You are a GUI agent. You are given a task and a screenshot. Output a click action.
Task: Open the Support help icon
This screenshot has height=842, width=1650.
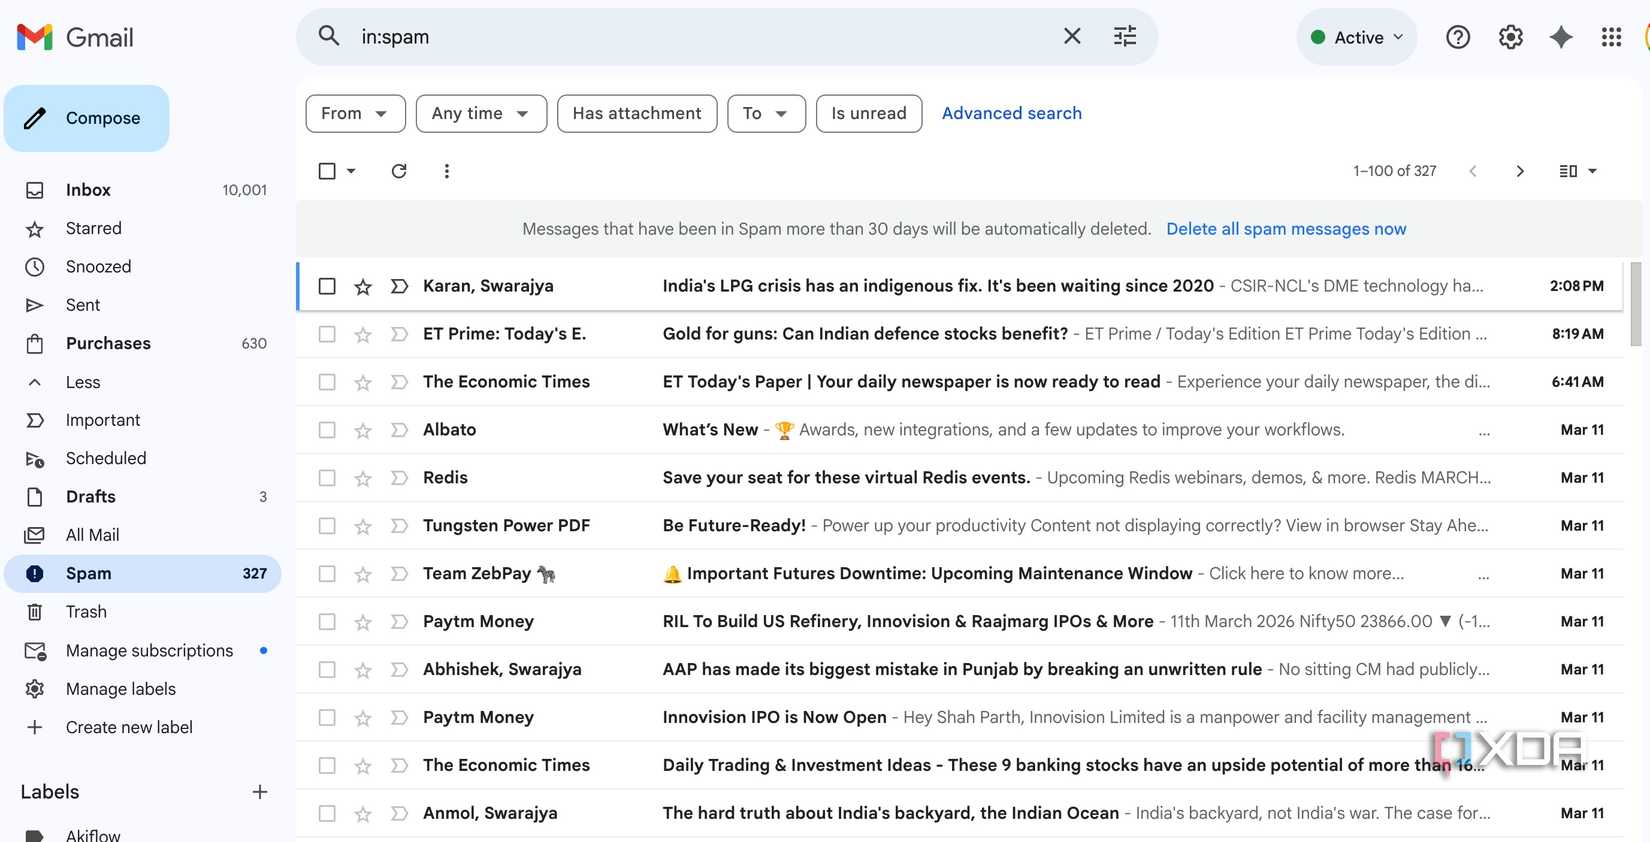(x=1458, y=37)
